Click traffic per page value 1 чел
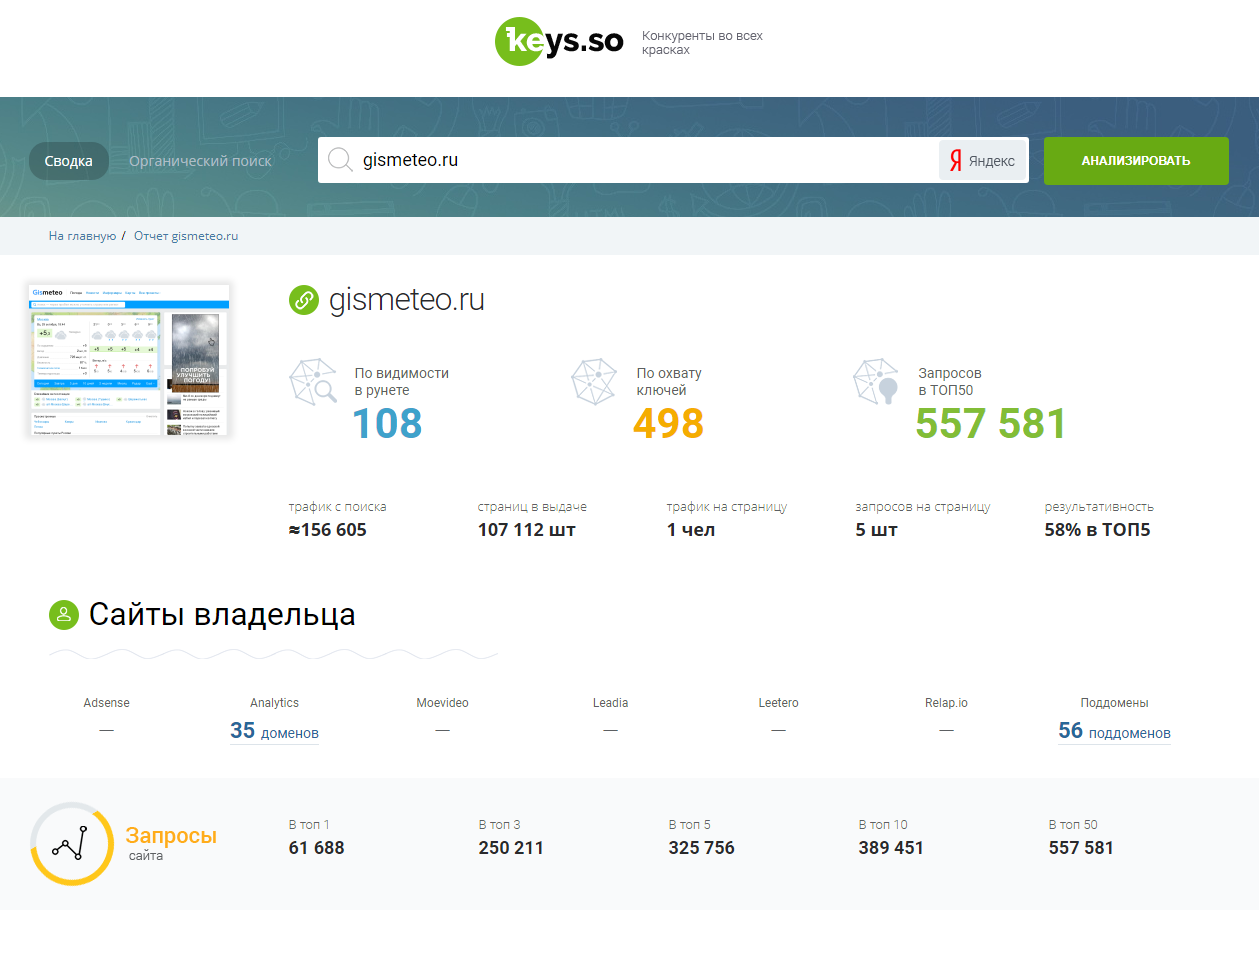 (x=691, y=530)
